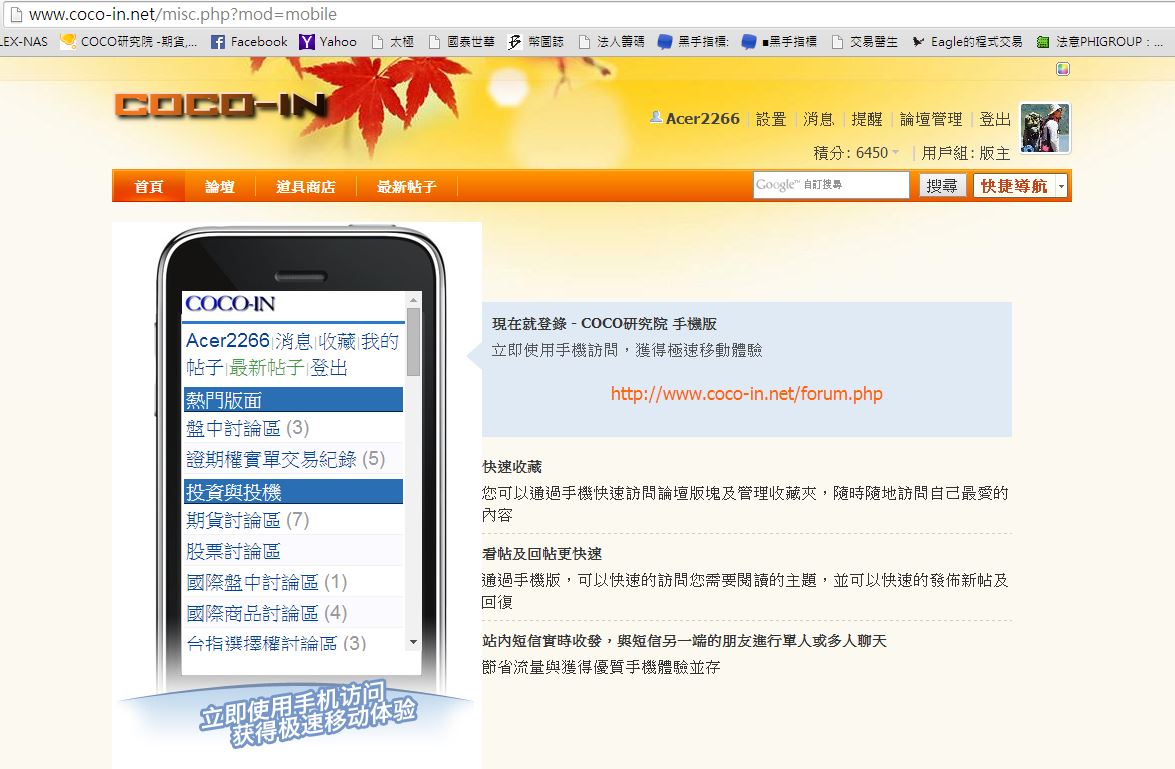1175x769 pixels.
Task: Open the Eagle的程式交易 bookmark
Action: [967, 42]
